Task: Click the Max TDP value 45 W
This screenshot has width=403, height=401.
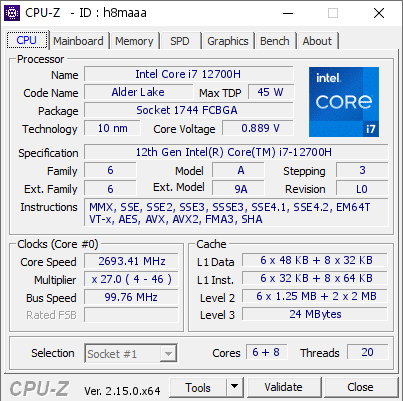Action: [271, 92]
